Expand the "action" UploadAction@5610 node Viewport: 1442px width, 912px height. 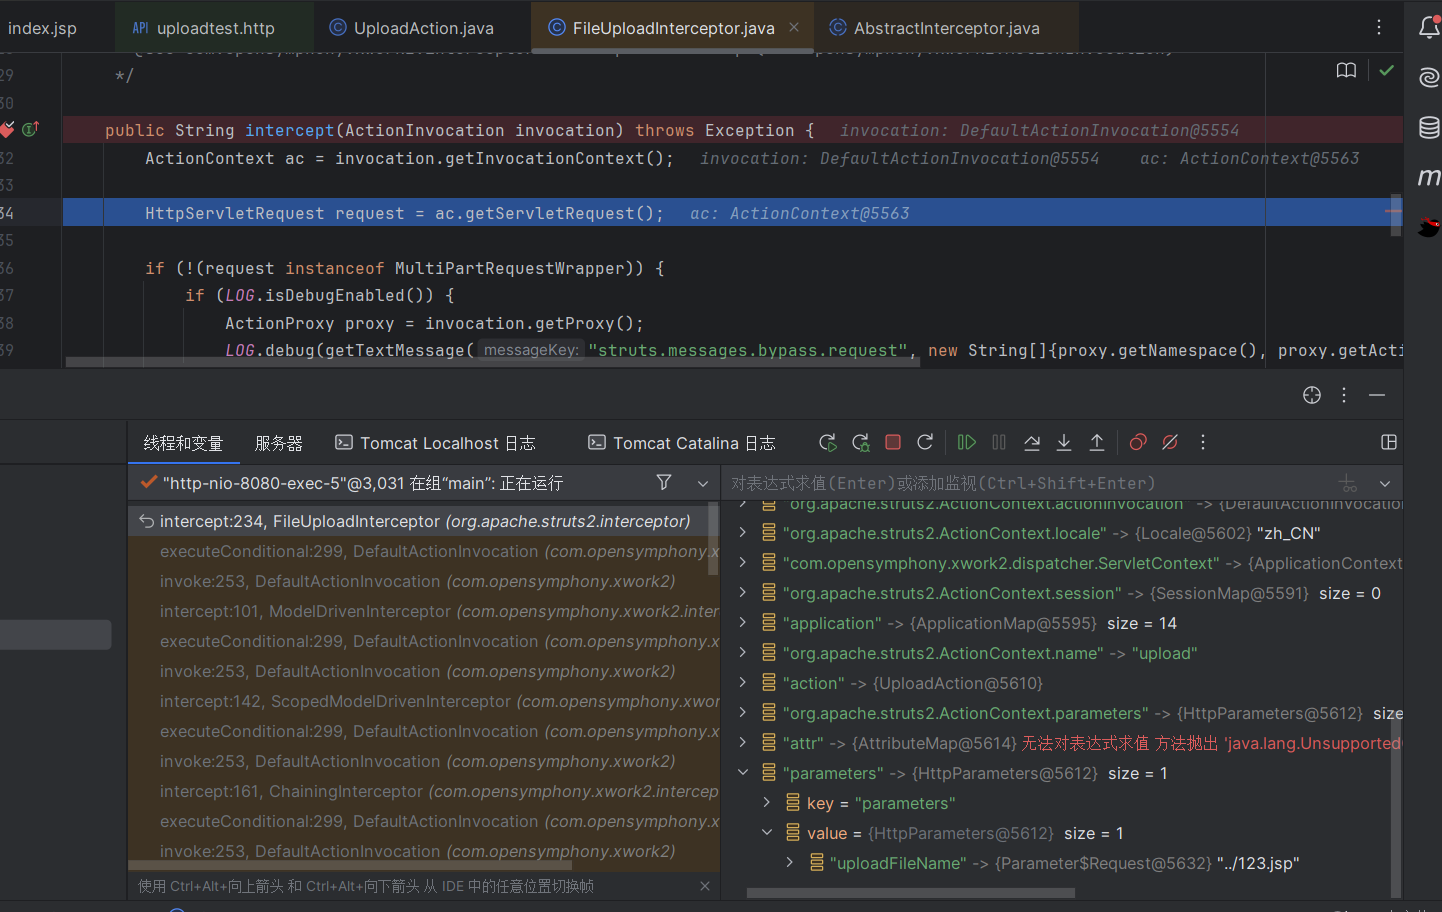coord(742,683)
